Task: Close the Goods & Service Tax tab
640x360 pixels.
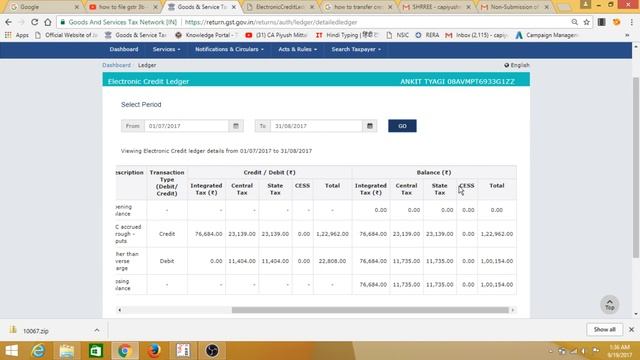Action: point(234,7)
